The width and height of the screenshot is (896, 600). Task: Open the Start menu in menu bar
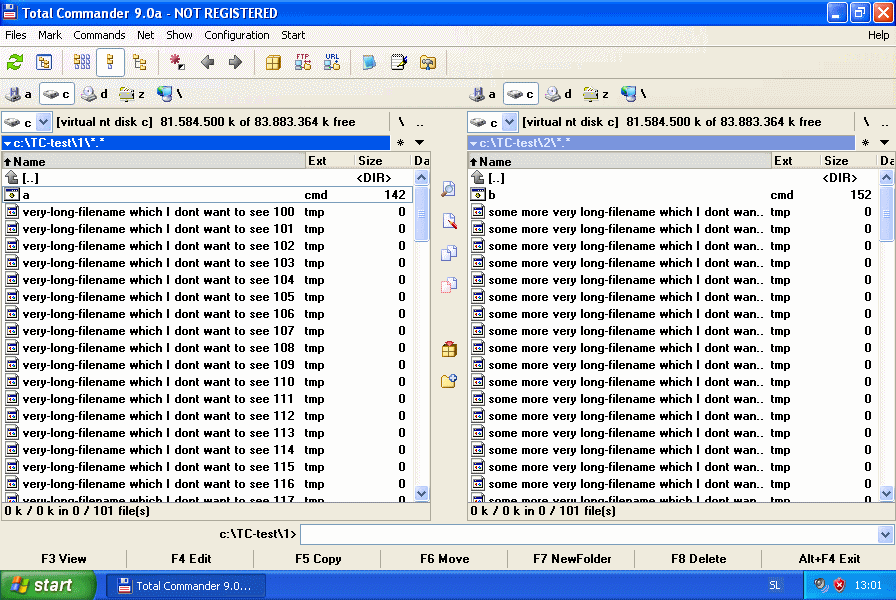[293, 35]
